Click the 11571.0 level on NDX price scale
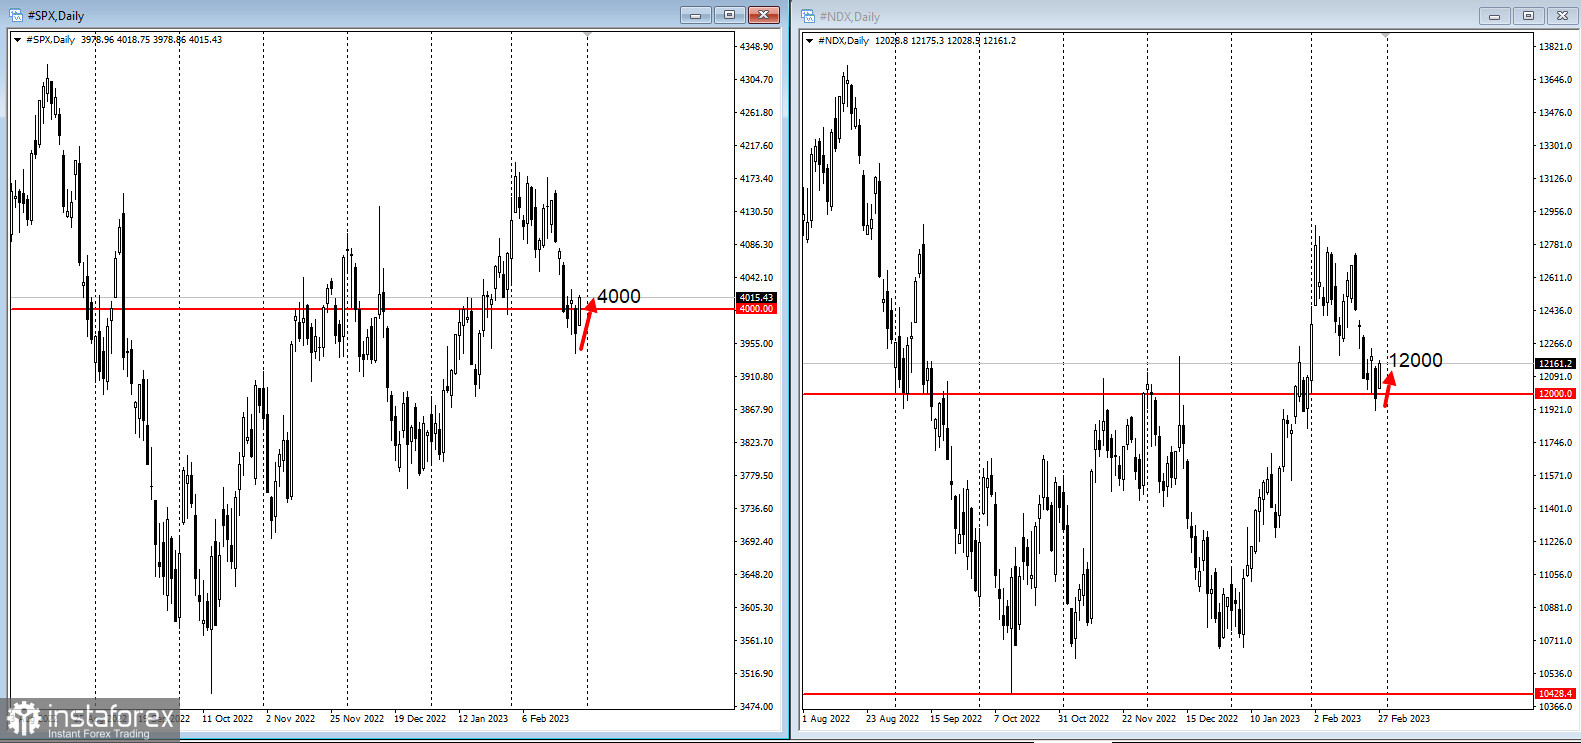The height and width of the screenshot is (743, 1581). click(x=1555, y=476)
